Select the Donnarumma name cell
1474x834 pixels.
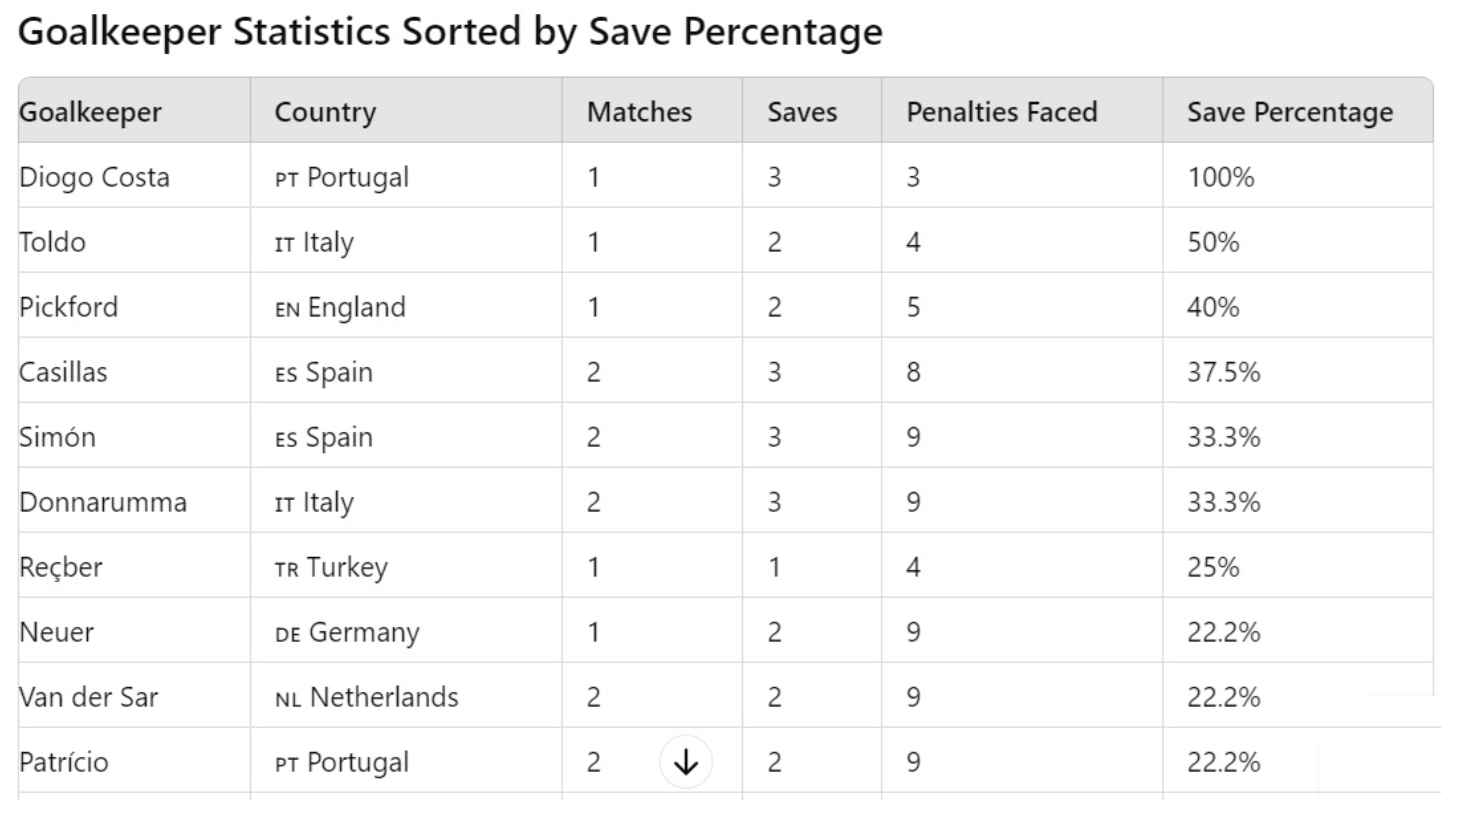(x=102, y=502)
